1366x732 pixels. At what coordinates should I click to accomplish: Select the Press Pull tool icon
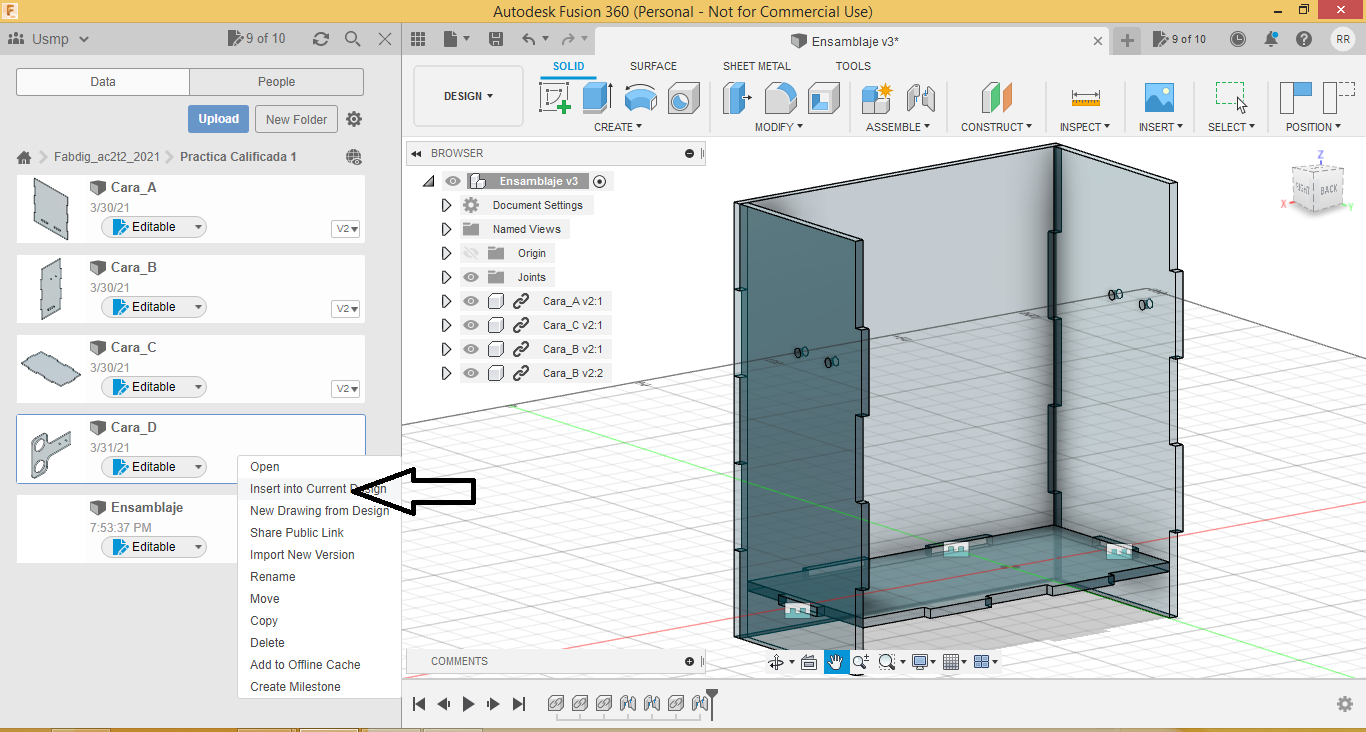738,98
